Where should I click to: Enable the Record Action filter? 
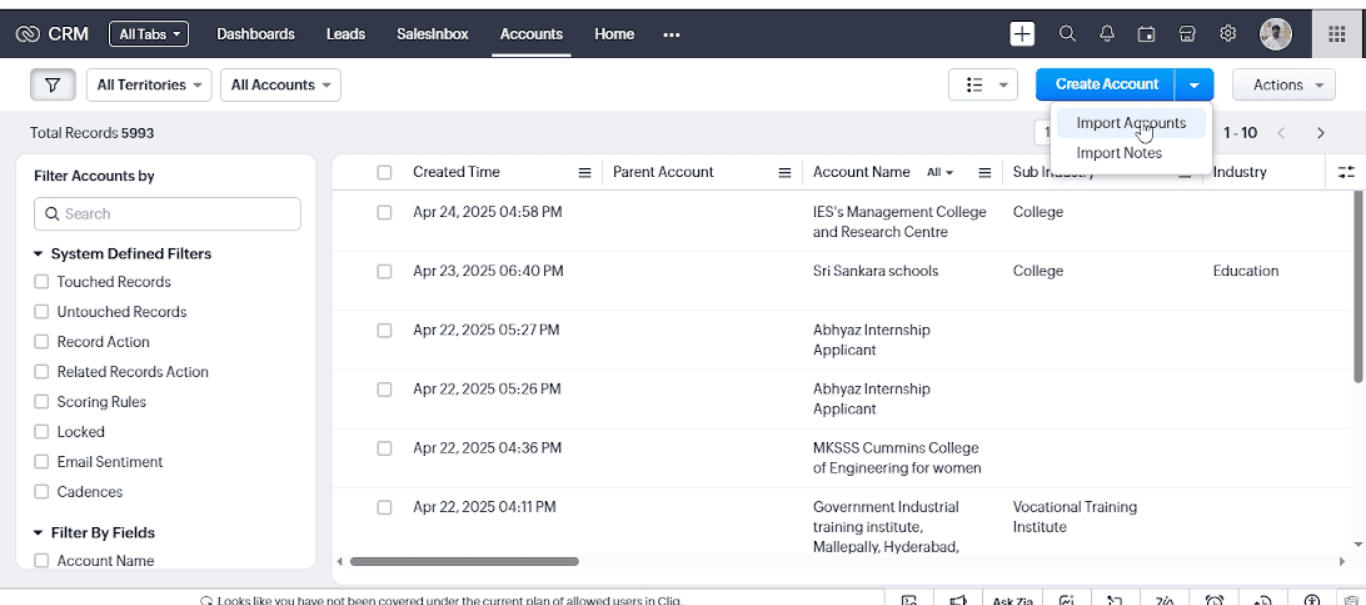click(x=41, y=342)
